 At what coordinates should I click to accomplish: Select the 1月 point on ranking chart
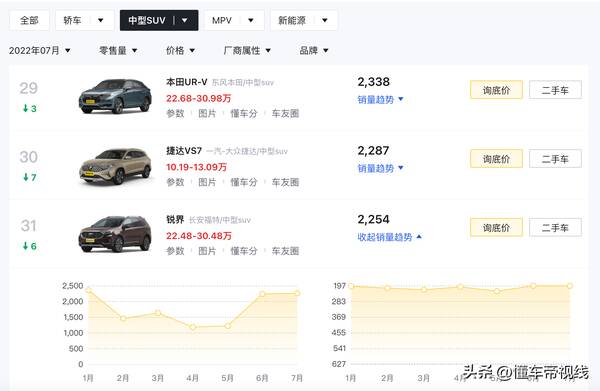[351, 286]
